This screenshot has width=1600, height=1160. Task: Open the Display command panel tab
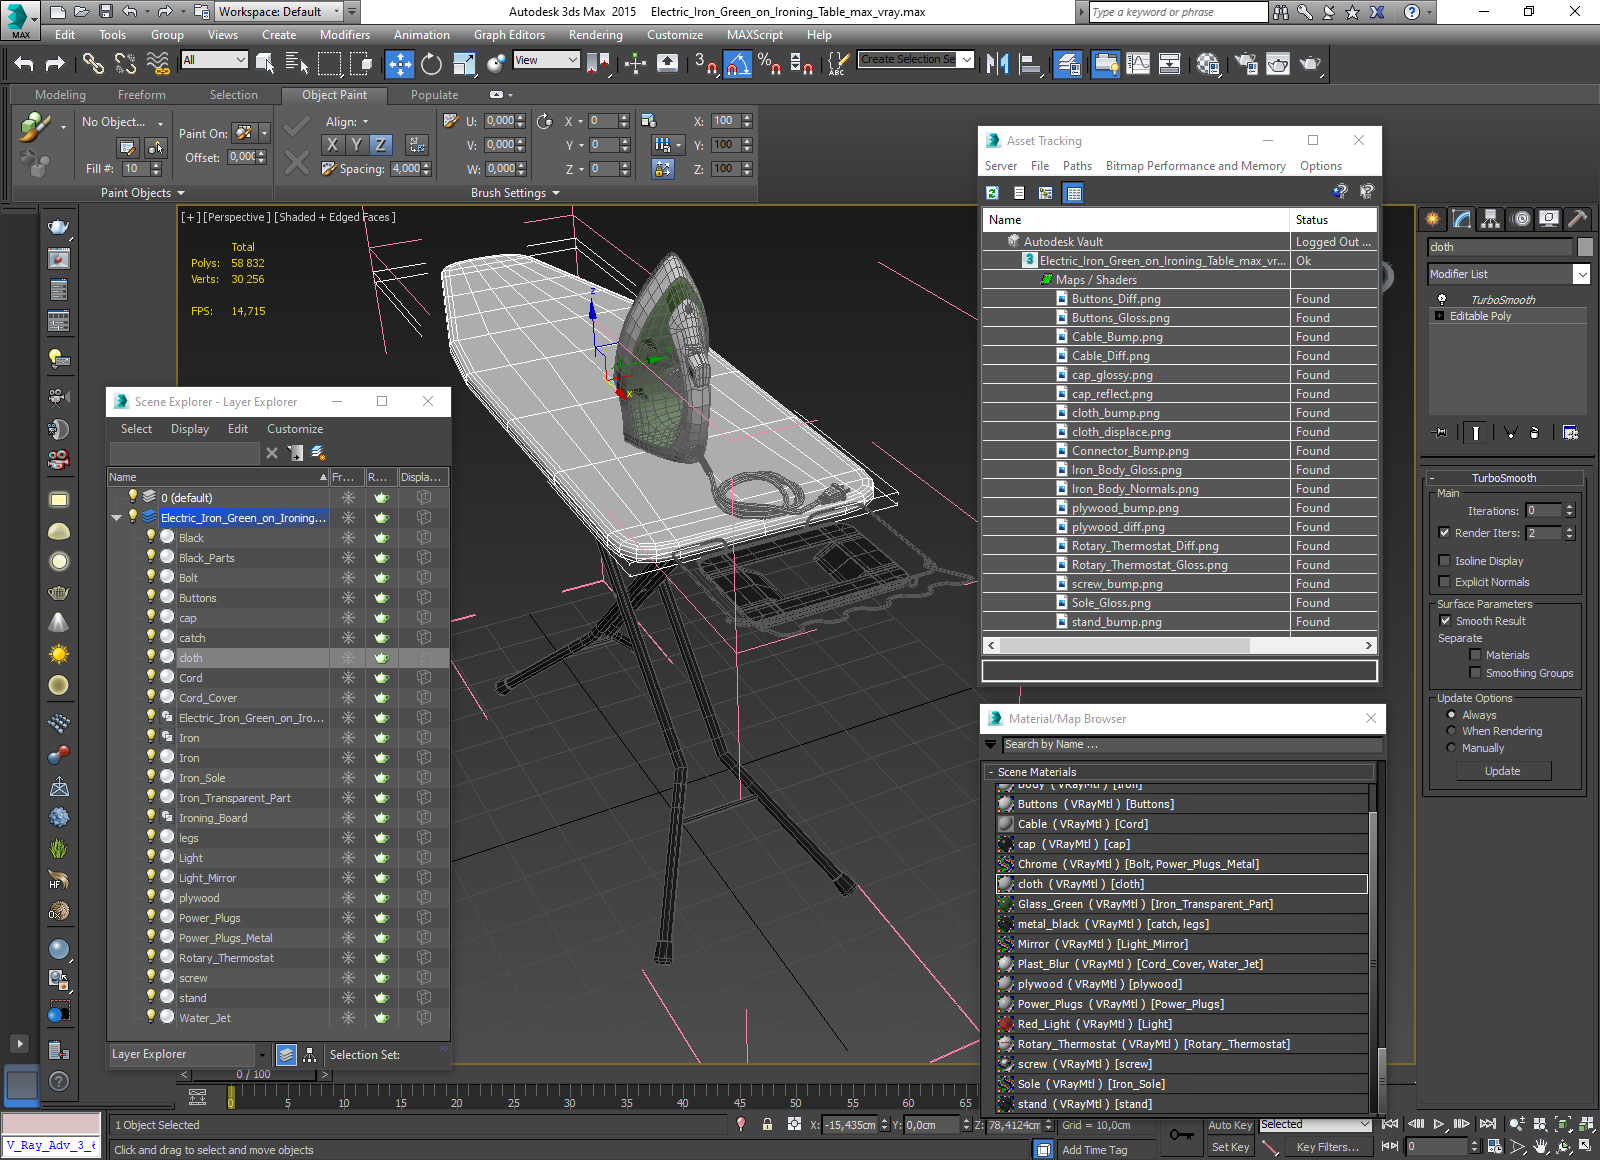pyautogui.click(x=1549, y=219)
